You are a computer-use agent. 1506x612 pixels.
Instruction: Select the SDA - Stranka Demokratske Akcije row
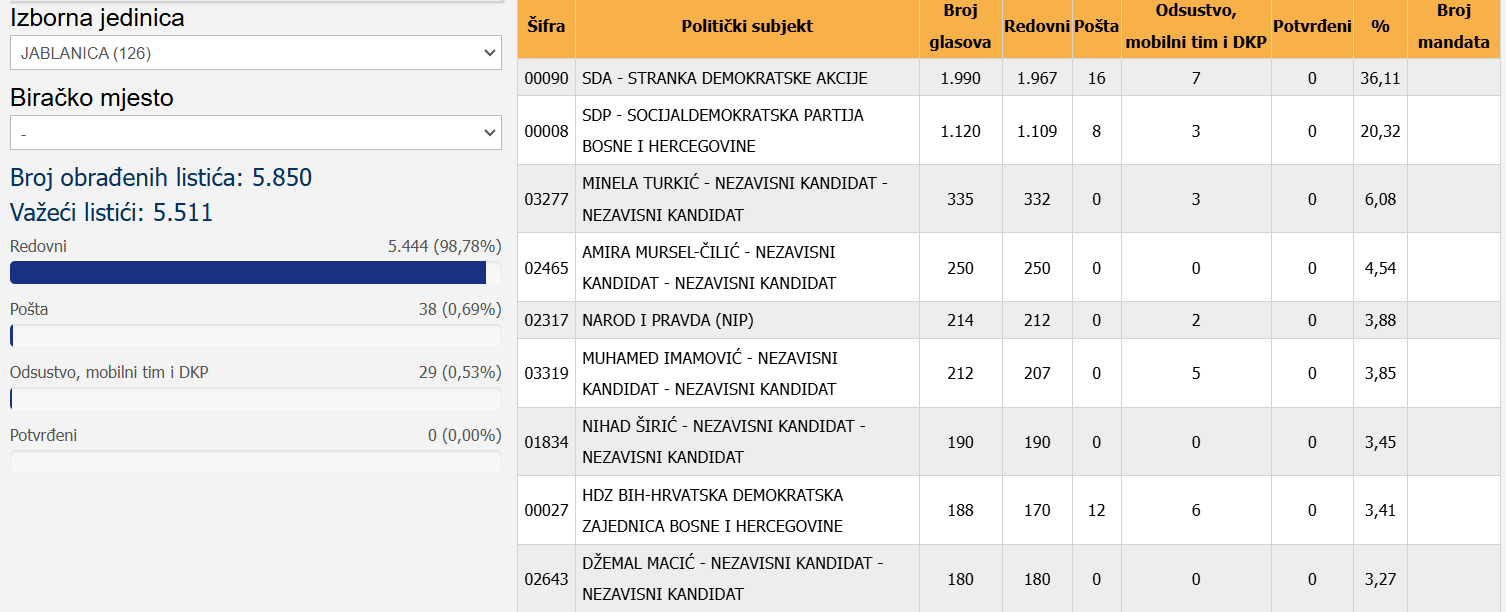724,78
